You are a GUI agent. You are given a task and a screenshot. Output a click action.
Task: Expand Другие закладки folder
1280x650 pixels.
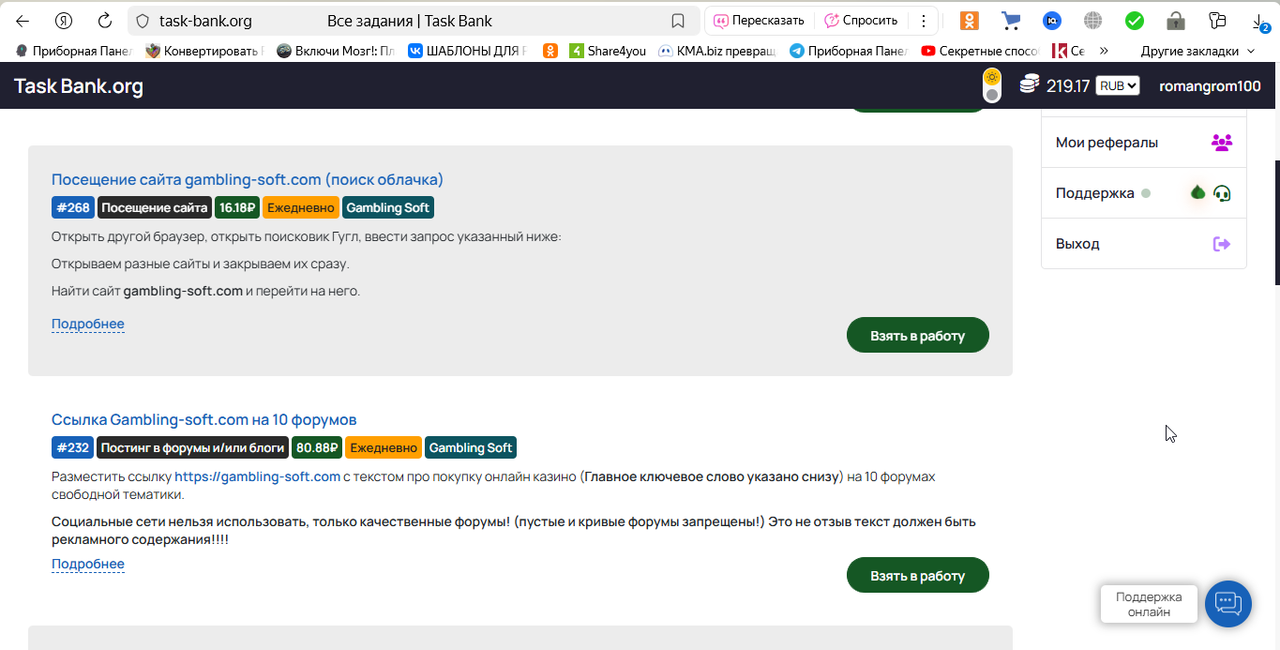pyautogui.click(x=1197, y=51)
